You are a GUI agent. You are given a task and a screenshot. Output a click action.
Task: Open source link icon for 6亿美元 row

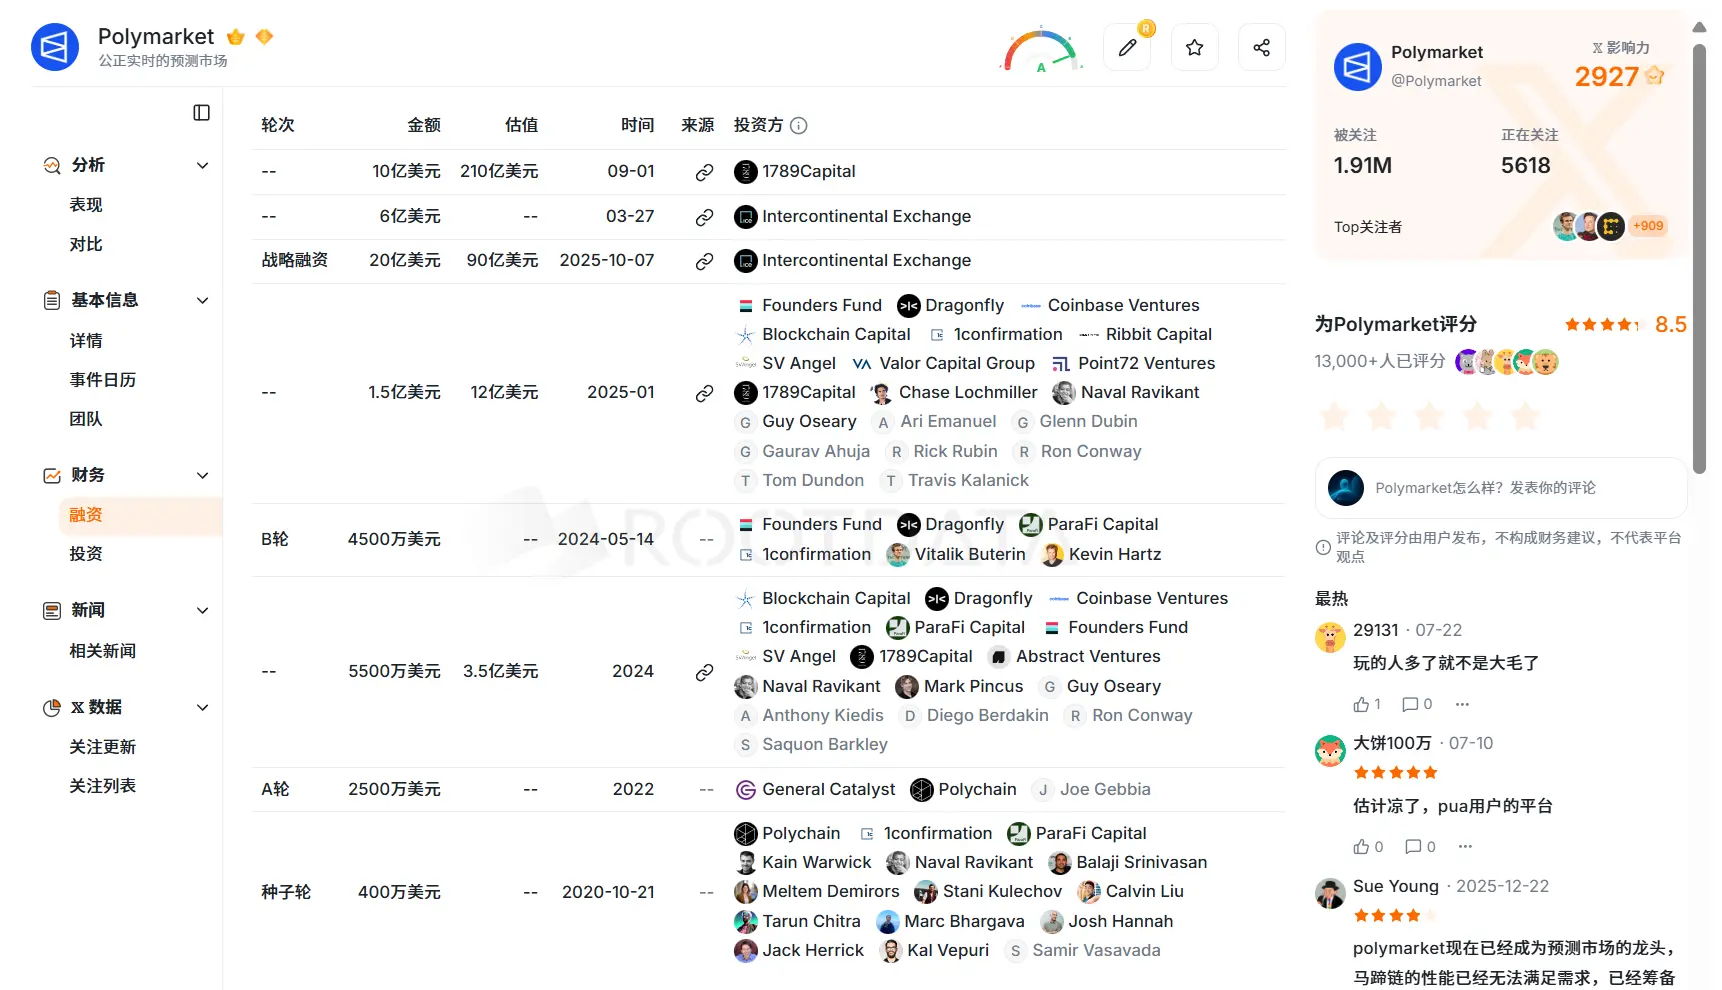point(704,217)
